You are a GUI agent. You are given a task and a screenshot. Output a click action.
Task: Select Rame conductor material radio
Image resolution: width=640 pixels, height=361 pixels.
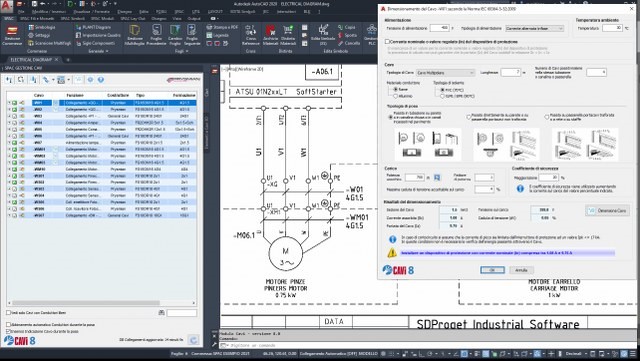[395, 89]
